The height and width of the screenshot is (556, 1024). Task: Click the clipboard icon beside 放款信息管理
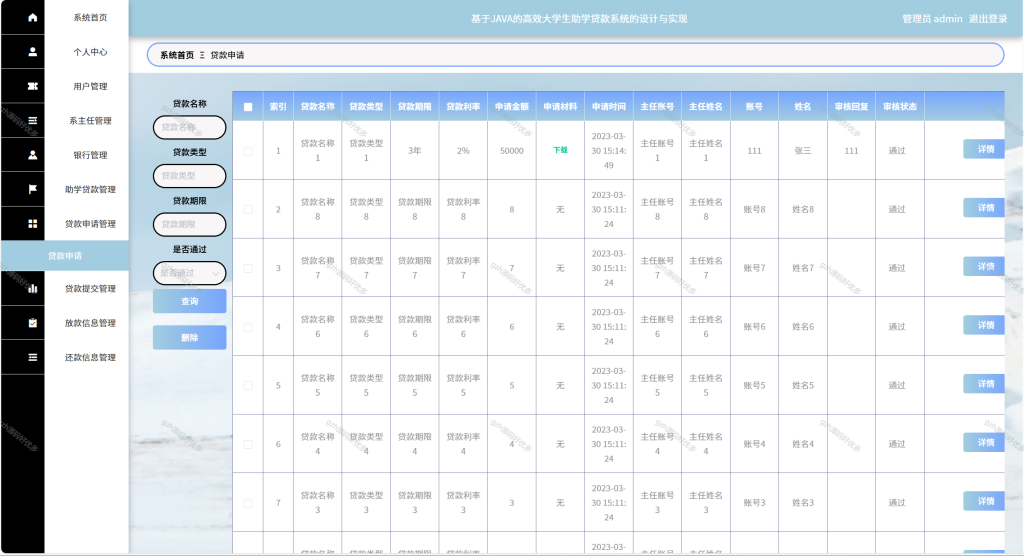pyautogui.click(x=33, y=323)
